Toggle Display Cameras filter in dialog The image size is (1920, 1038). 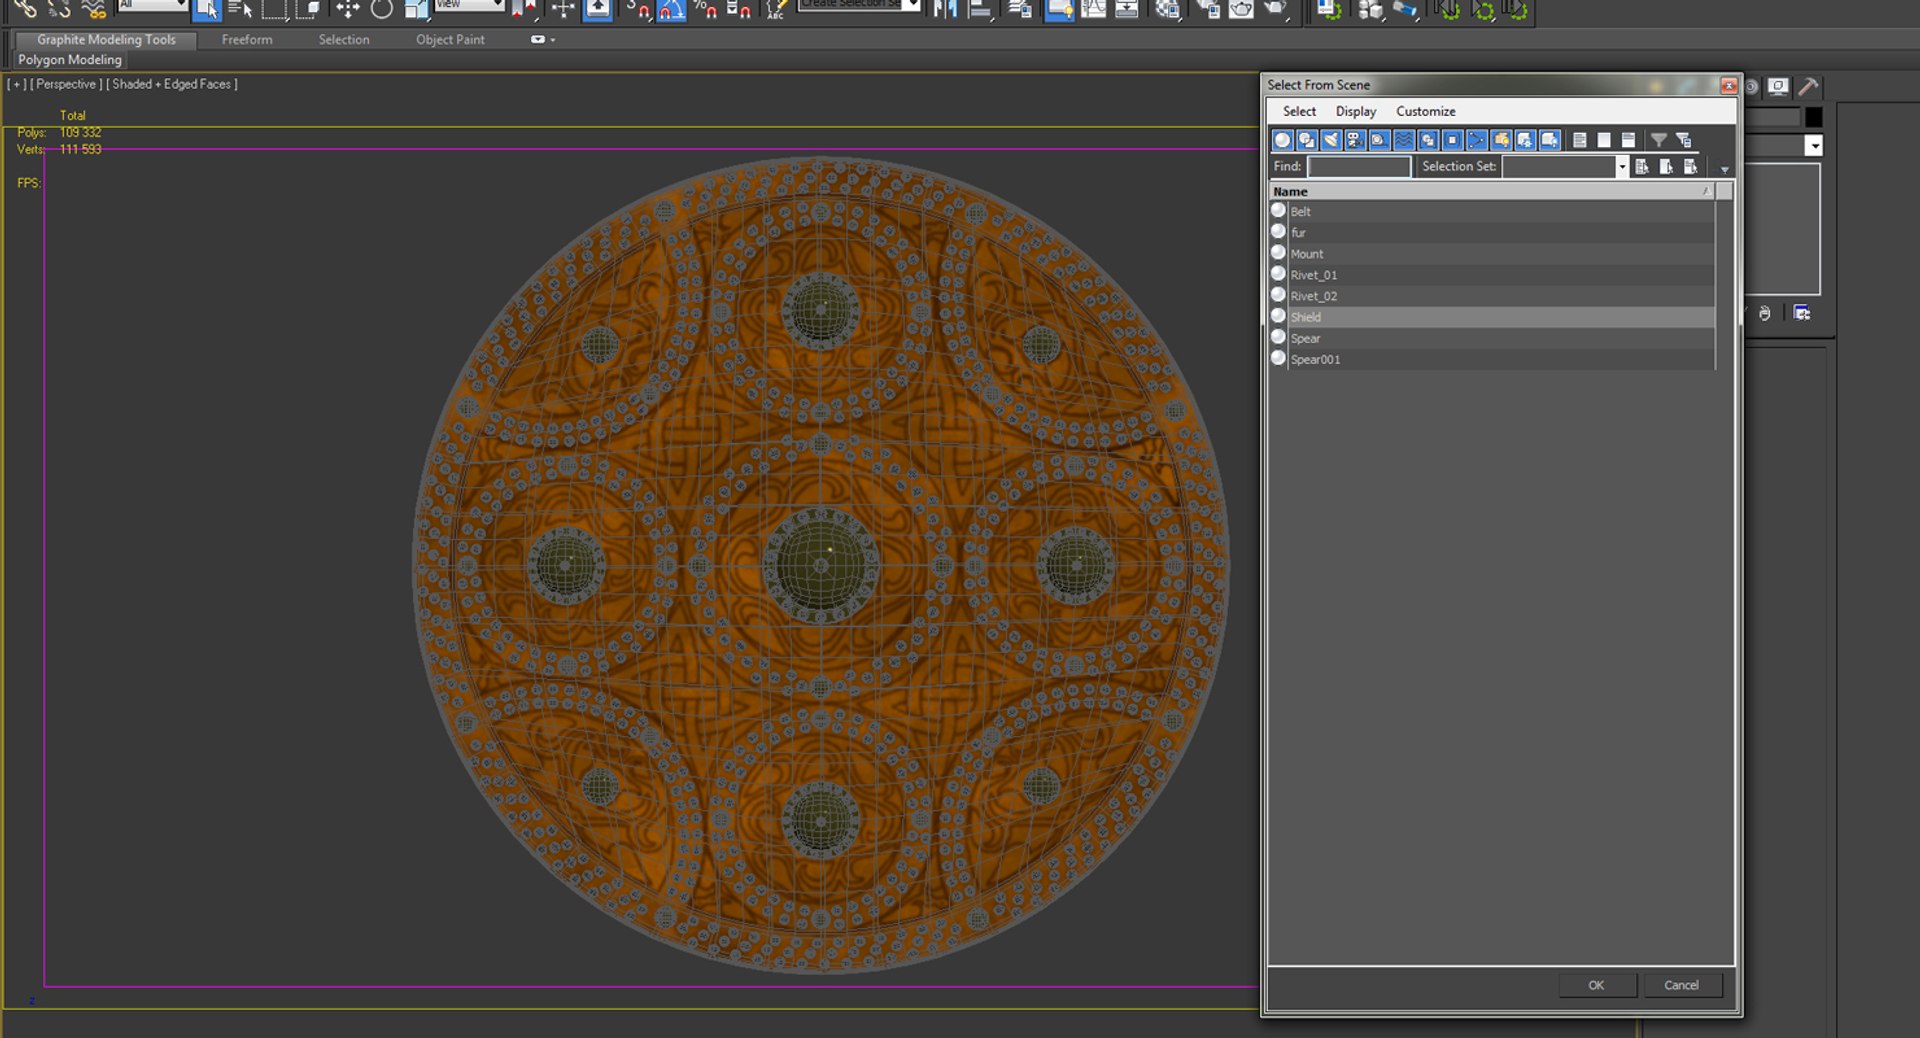[1355, 140]
